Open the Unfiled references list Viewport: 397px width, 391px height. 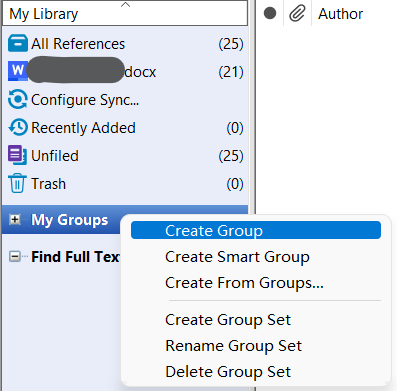point(125,155)
